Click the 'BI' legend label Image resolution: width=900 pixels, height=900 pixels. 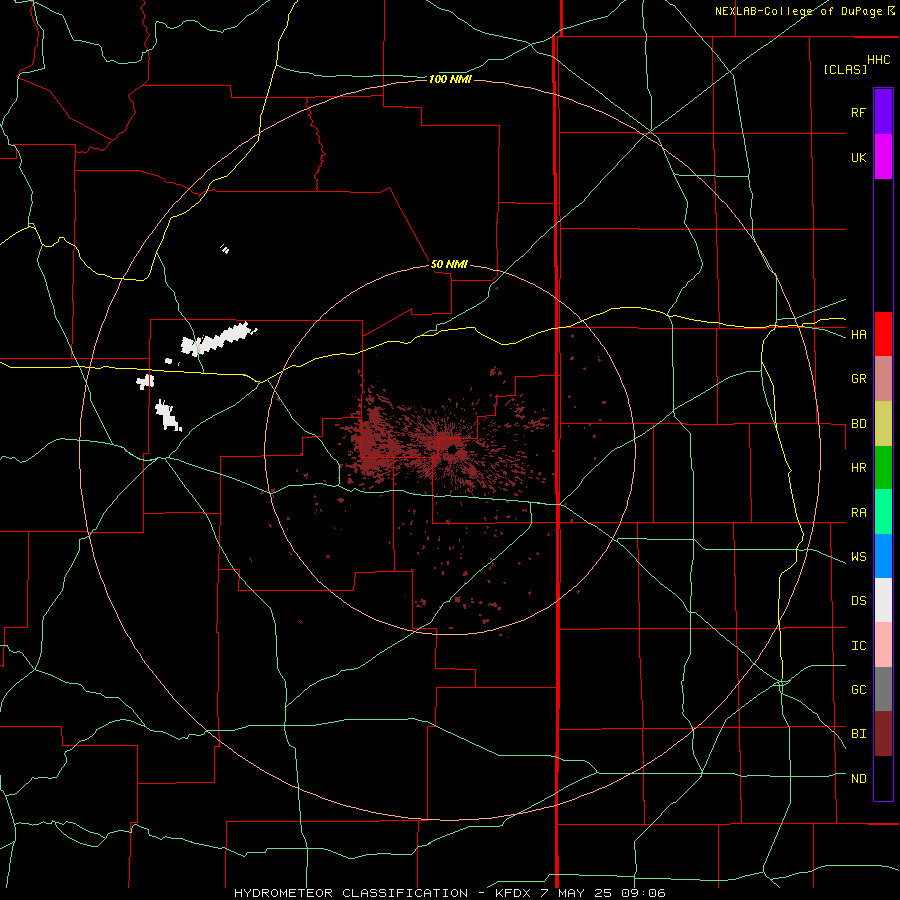pyautogui.click(x=858, y=734)
